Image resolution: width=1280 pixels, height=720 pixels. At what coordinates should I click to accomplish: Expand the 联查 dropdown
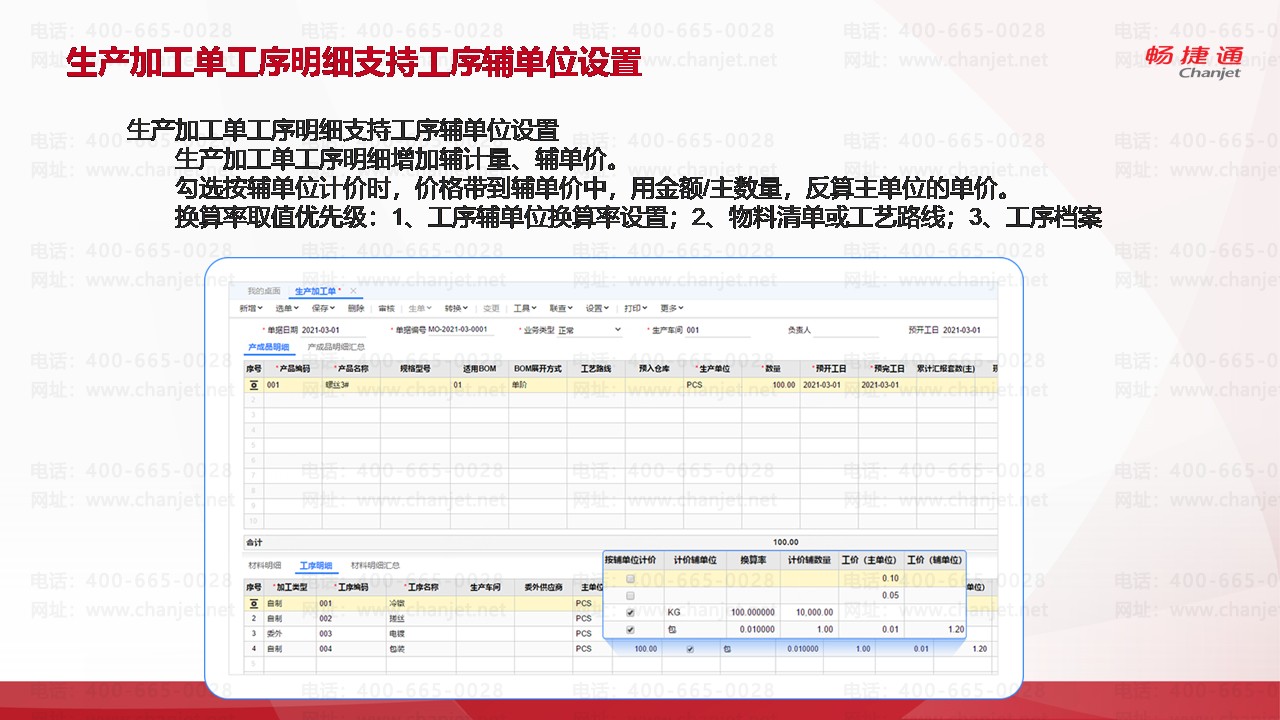561,308
